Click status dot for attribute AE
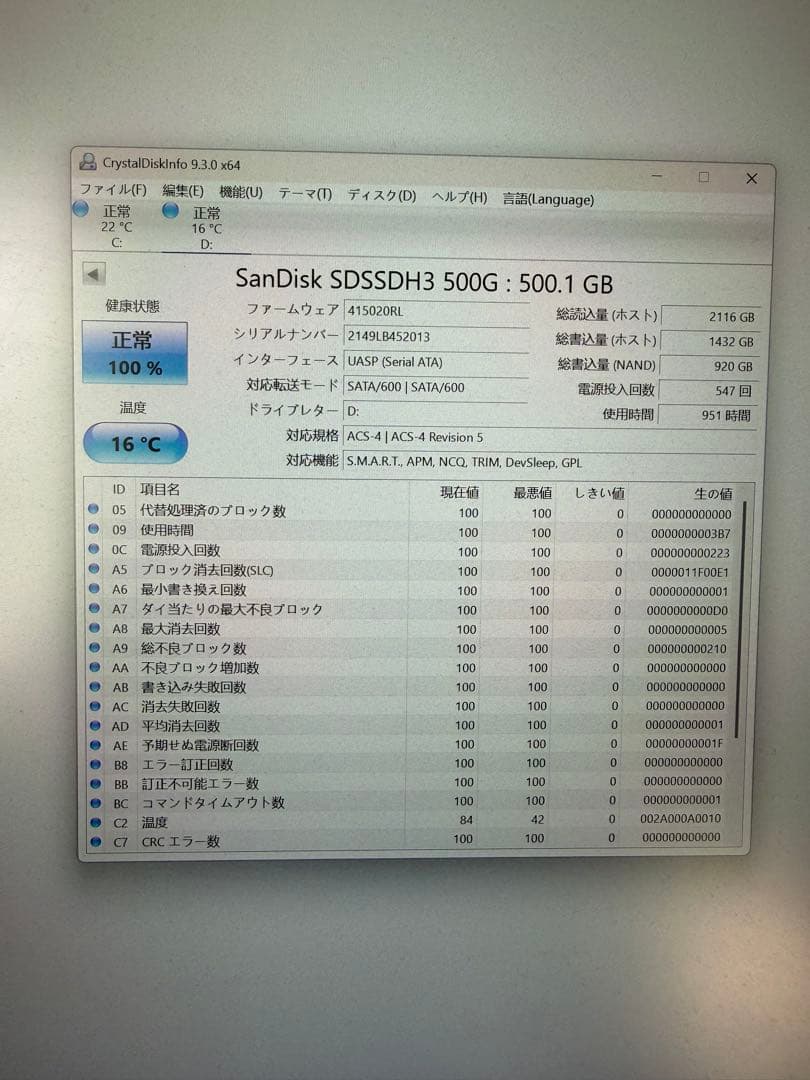 pos(96,745)
